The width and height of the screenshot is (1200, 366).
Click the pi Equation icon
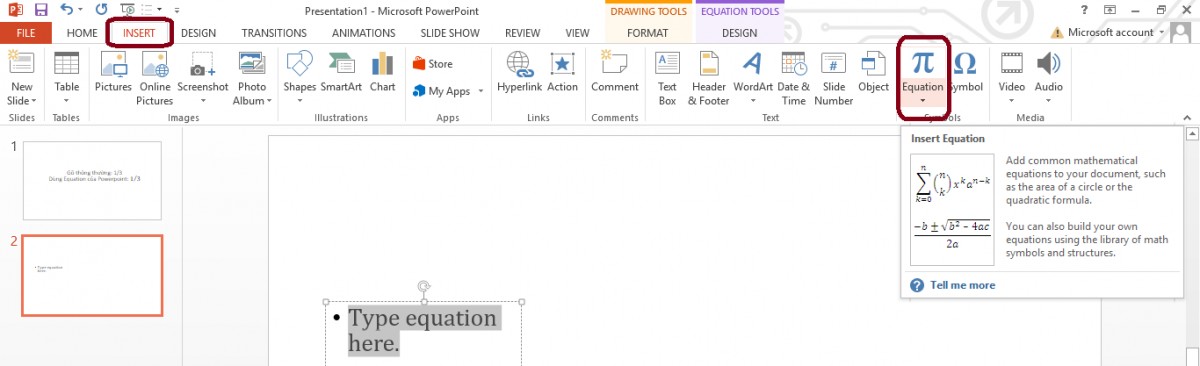(x=923, y=64)
